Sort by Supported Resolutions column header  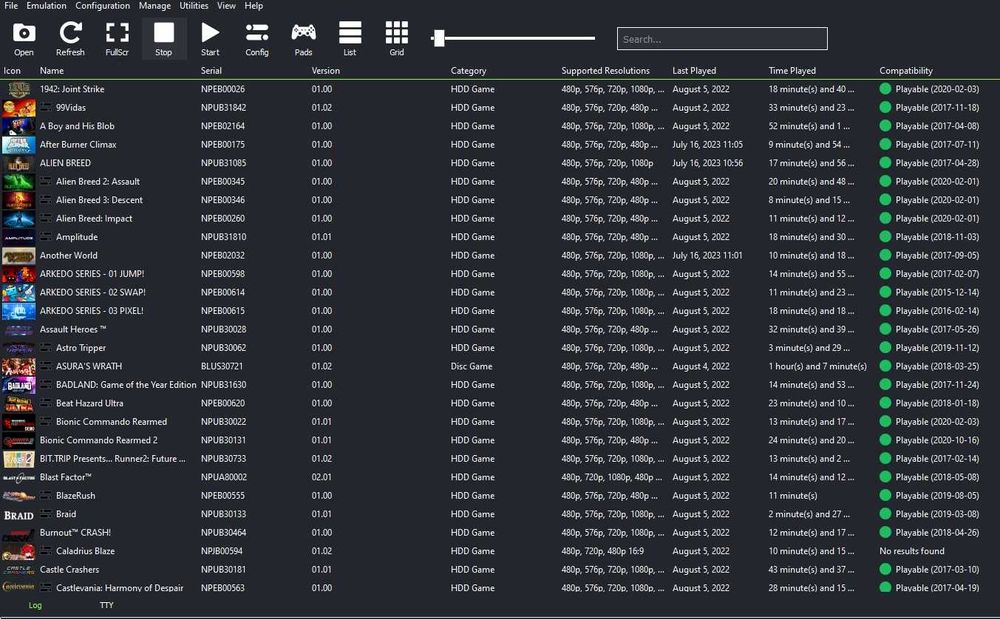(605, 71)
